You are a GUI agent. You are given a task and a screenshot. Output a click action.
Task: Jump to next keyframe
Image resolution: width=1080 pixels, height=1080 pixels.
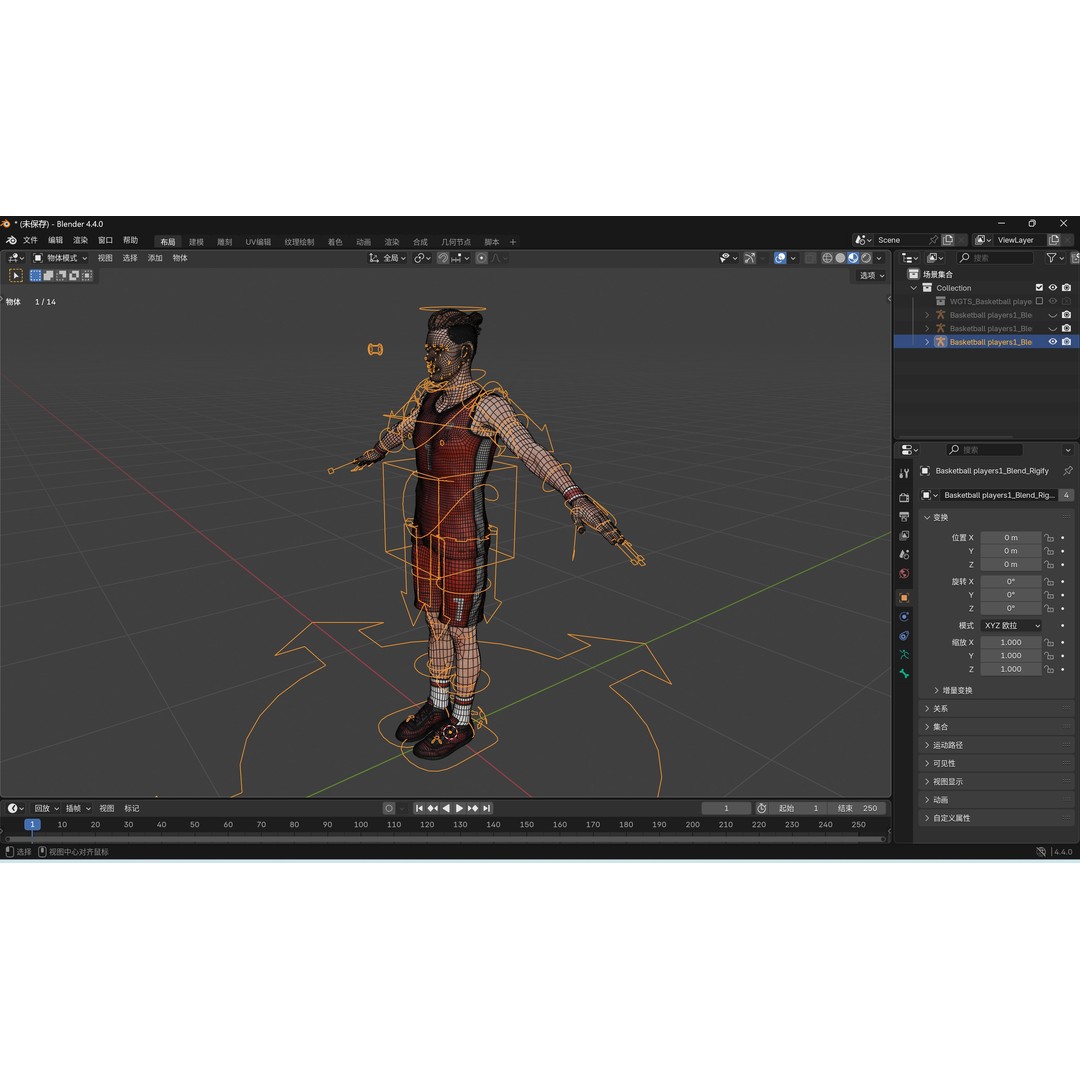pos(473,808)
